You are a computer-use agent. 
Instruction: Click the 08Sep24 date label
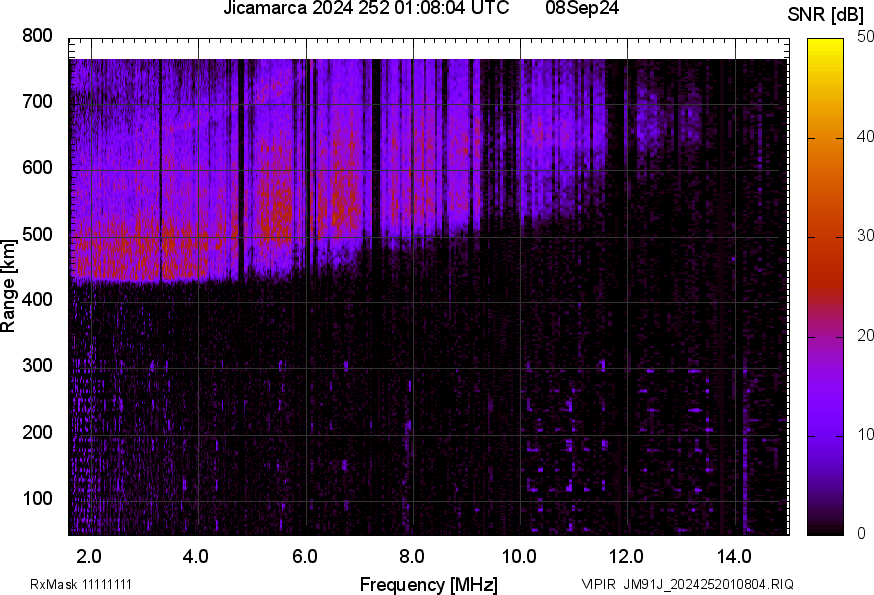pos(583,11)
